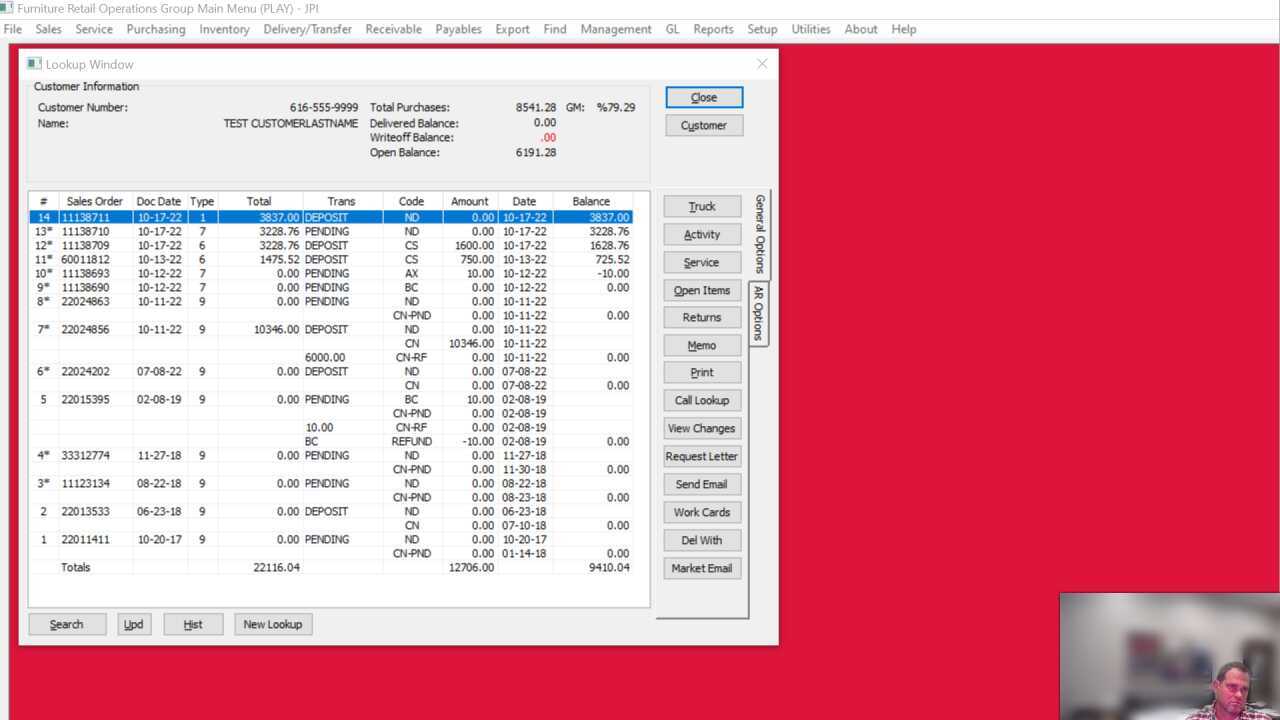Open the Receivable menu

pyautogui.click(x=393, y=29)
